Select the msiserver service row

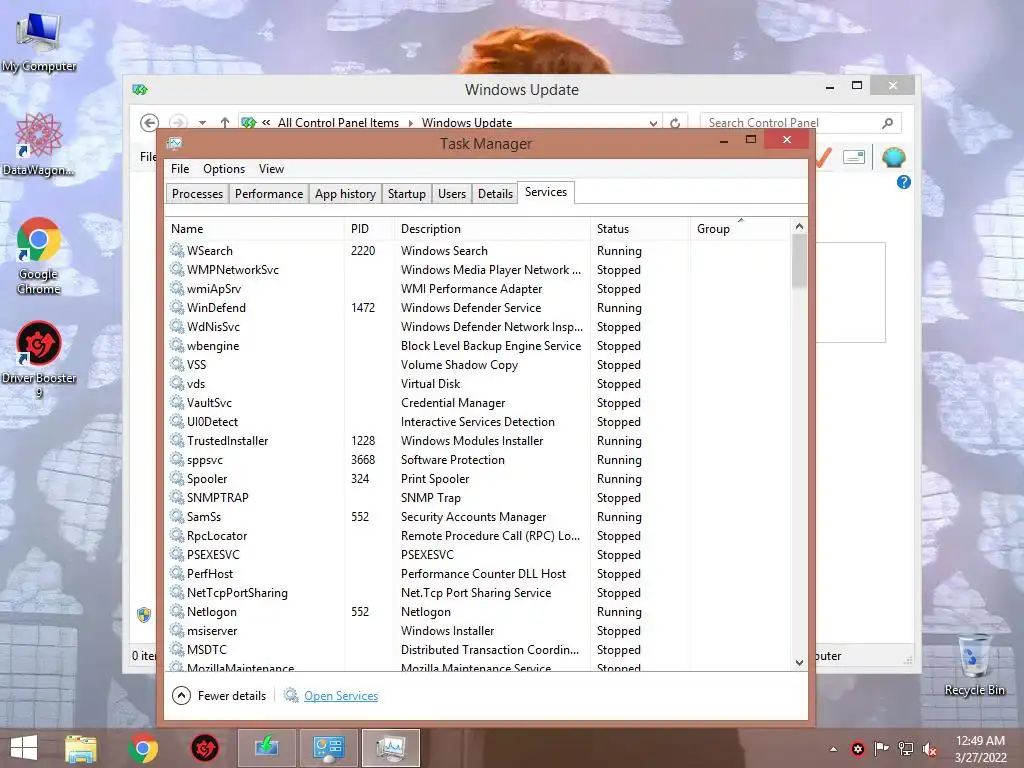tap(478, 631)
